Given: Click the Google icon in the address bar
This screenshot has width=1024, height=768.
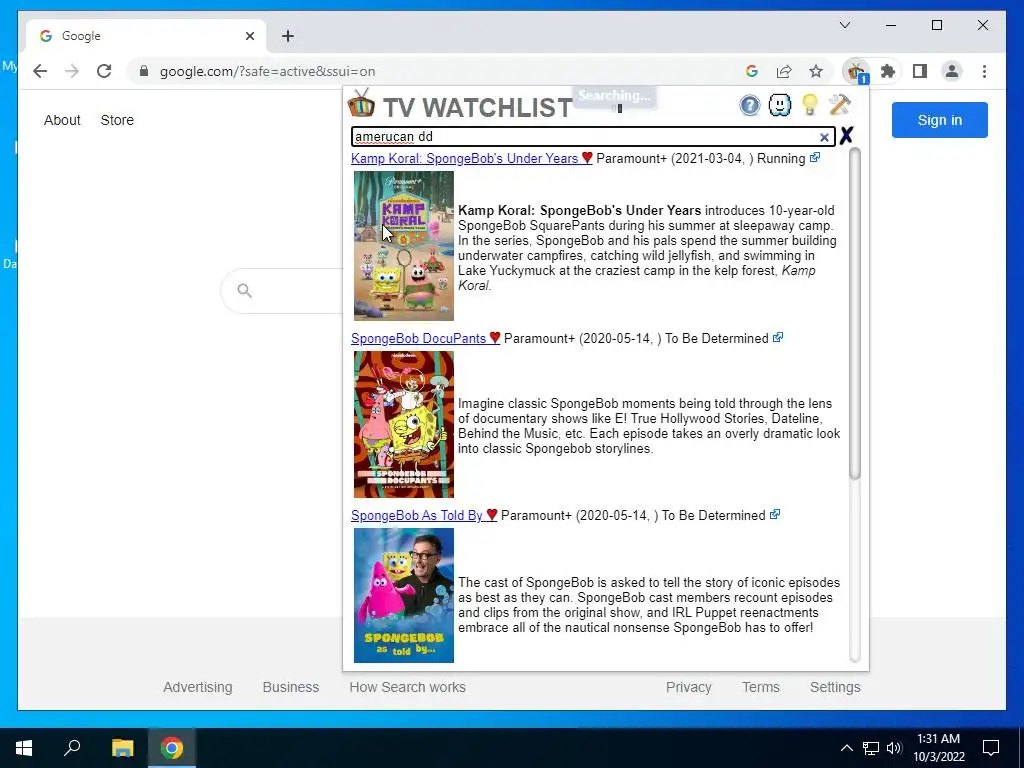Looking at the screenshot, I should [x=752, y=71].
